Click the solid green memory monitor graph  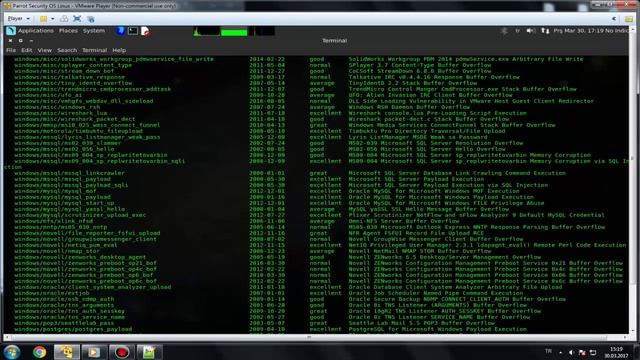(x=234, y=32)
